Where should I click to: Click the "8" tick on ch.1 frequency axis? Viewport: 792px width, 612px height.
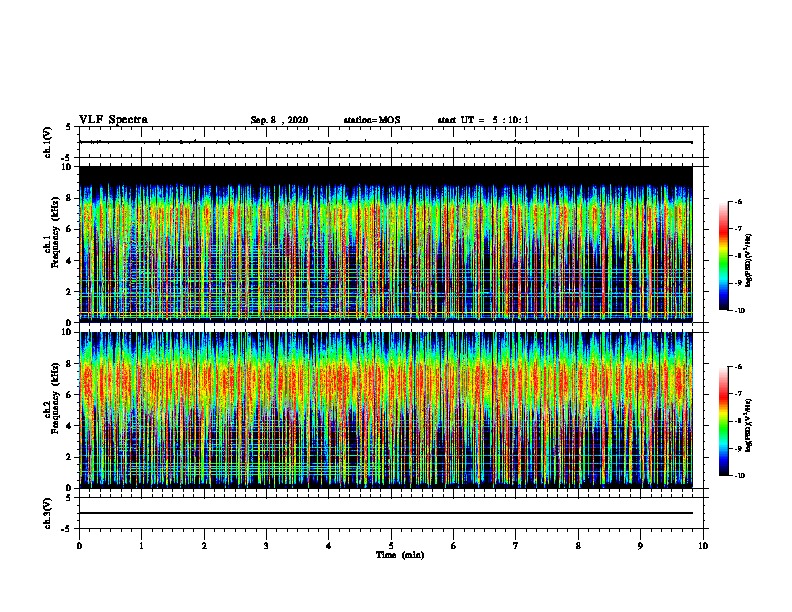tap(70, 198)
